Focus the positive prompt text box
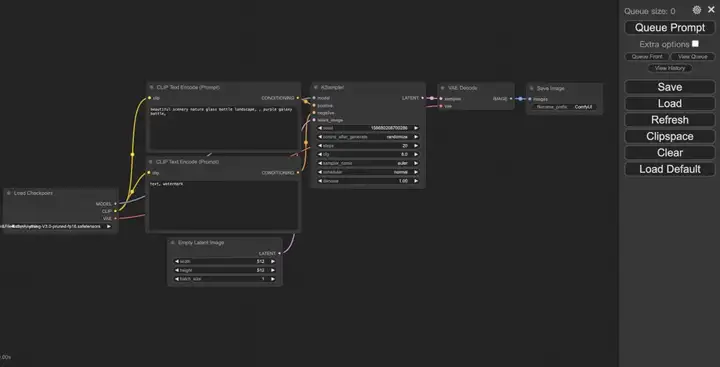The image size is (720, 367). tap(224, 128)
